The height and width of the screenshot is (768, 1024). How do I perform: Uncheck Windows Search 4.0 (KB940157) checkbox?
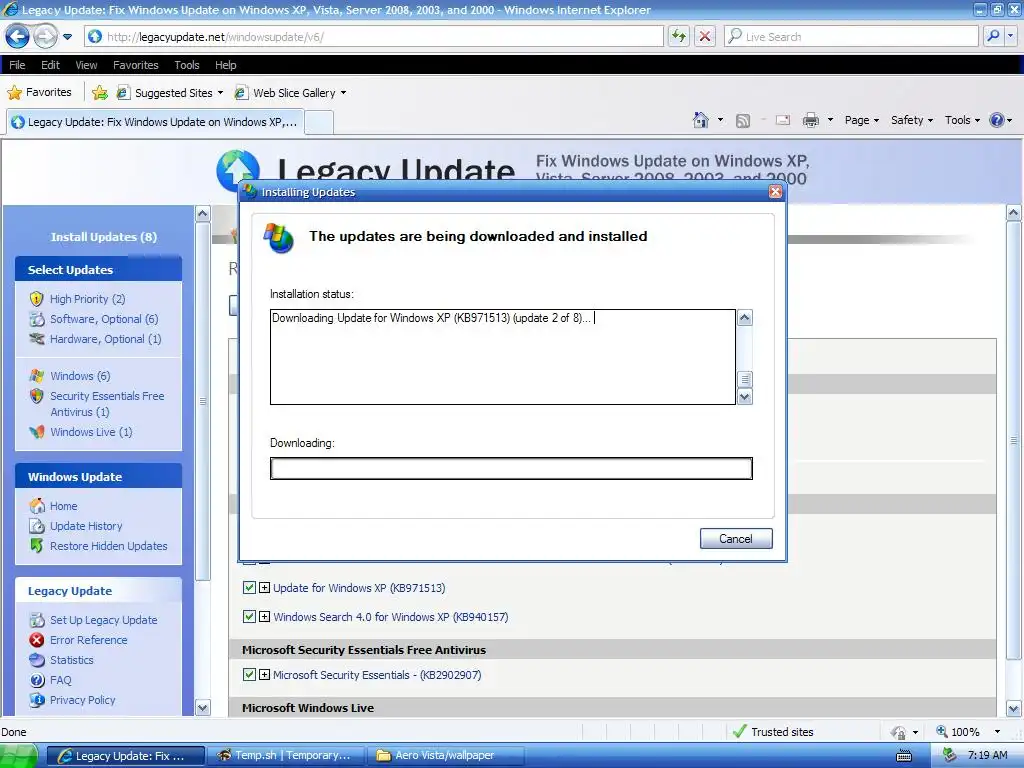coord(249,616)
